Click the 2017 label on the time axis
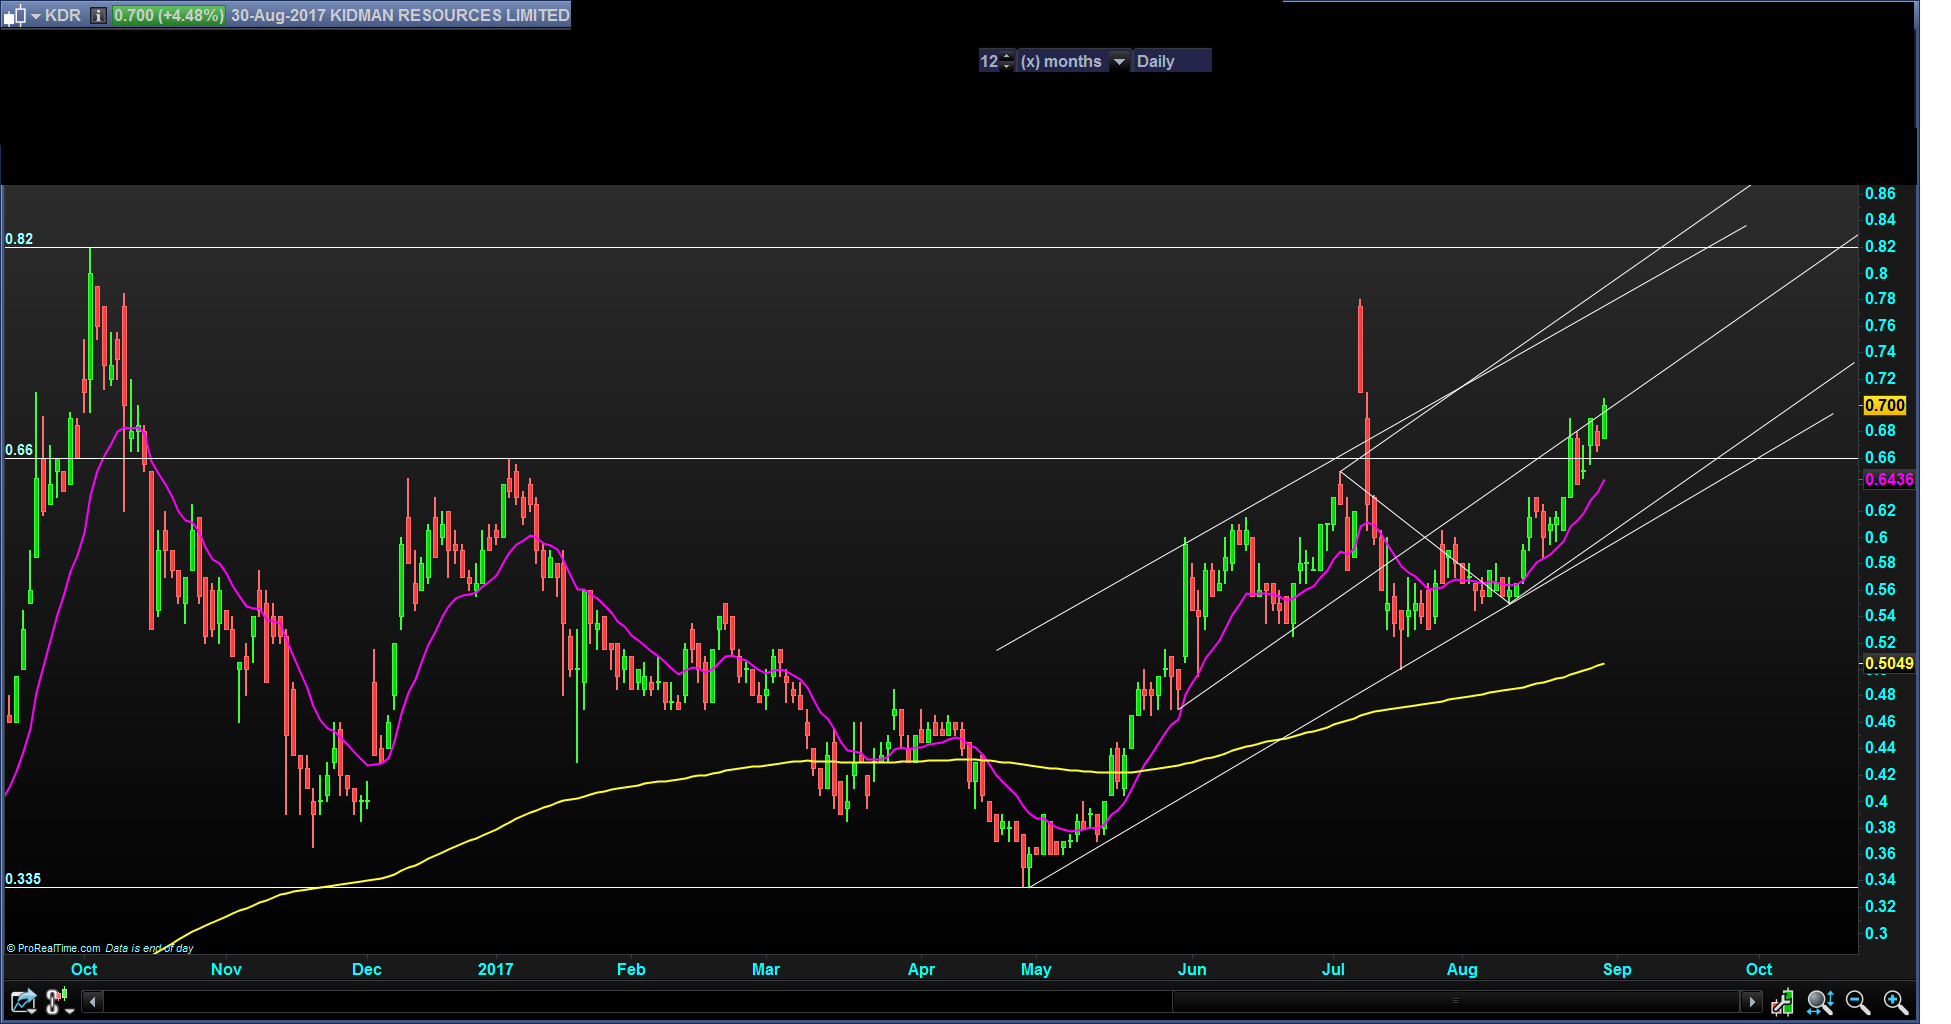The height and width of the screenshot is (1024, 1951). pos(495,969)
